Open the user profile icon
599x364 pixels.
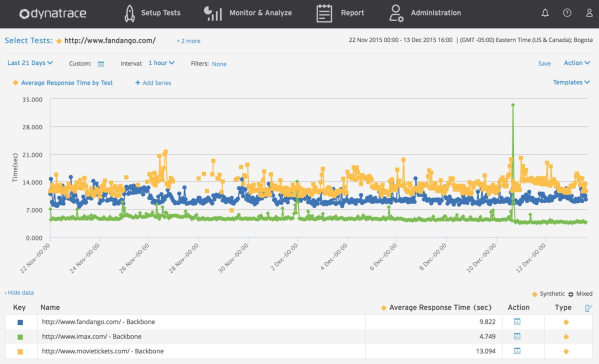tap(589, 13)
